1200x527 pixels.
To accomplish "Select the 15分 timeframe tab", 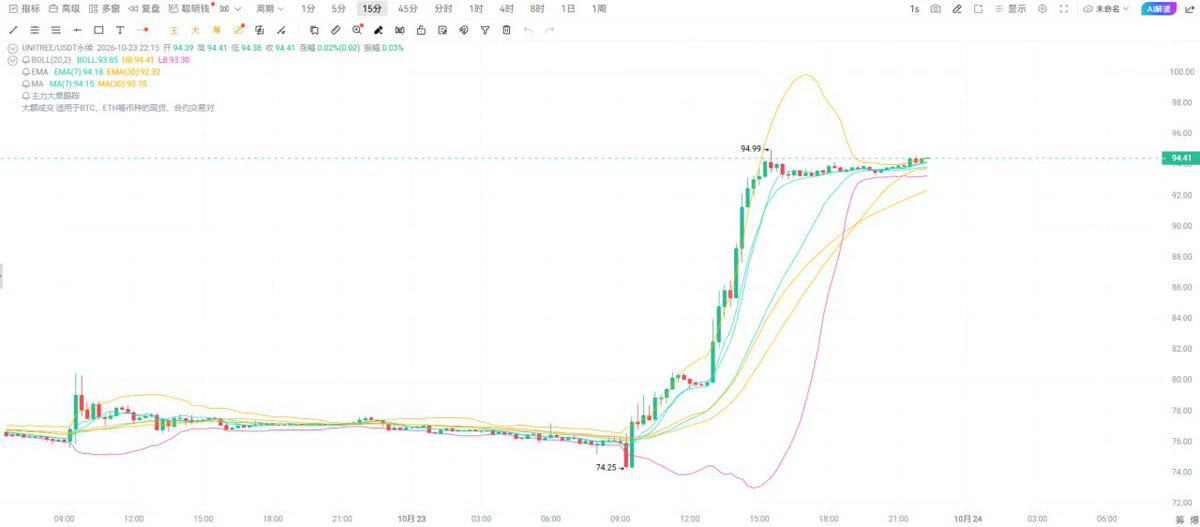I will (372, 8).
